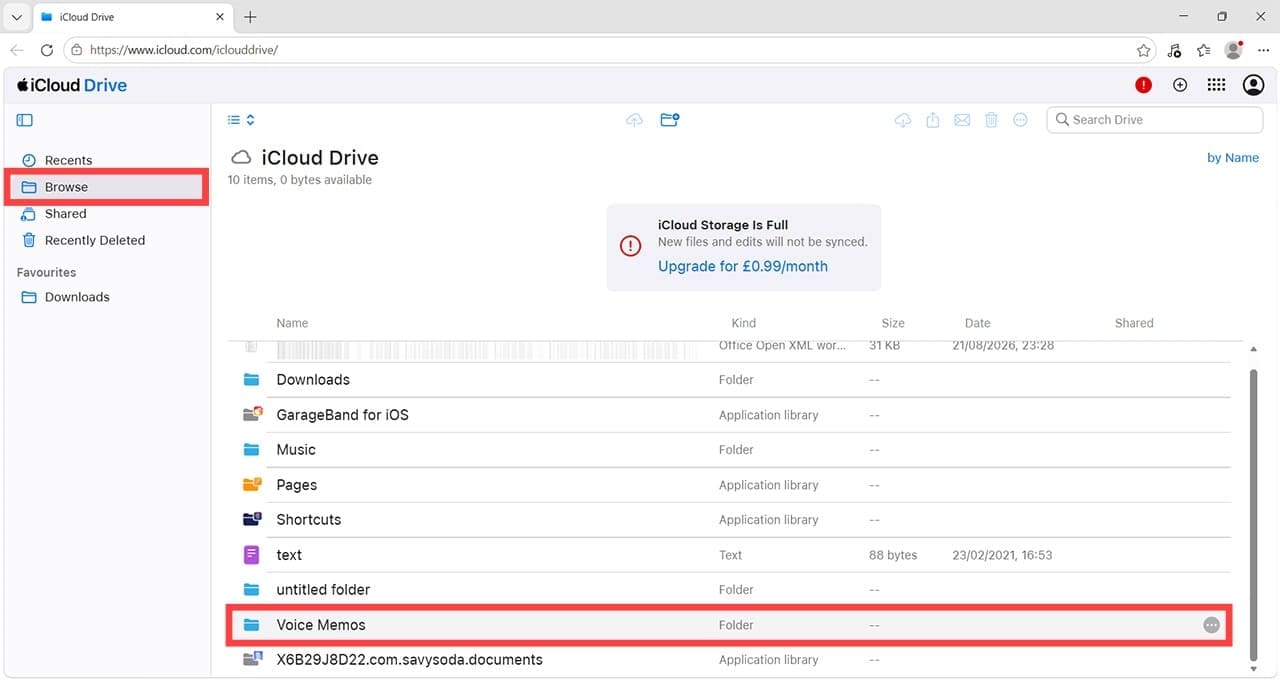Click the download cloud icon
1280x680 pixels.
pyautogui.click(x=903, y=120)
